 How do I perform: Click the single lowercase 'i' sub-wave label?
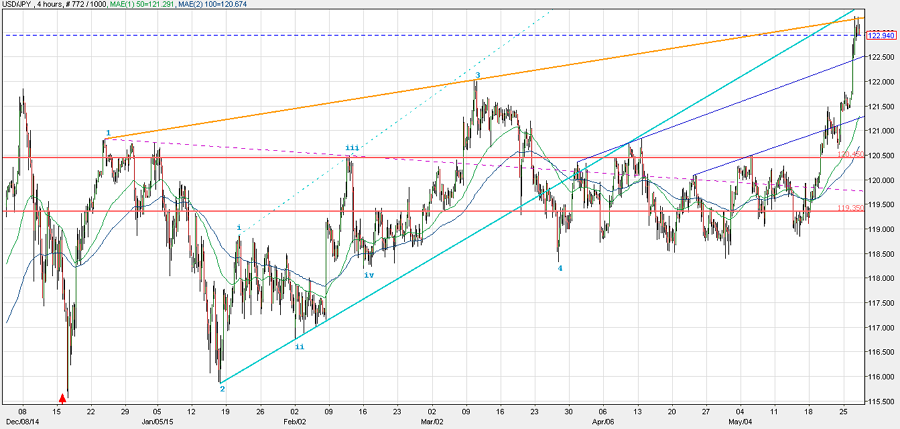[239, 227]
